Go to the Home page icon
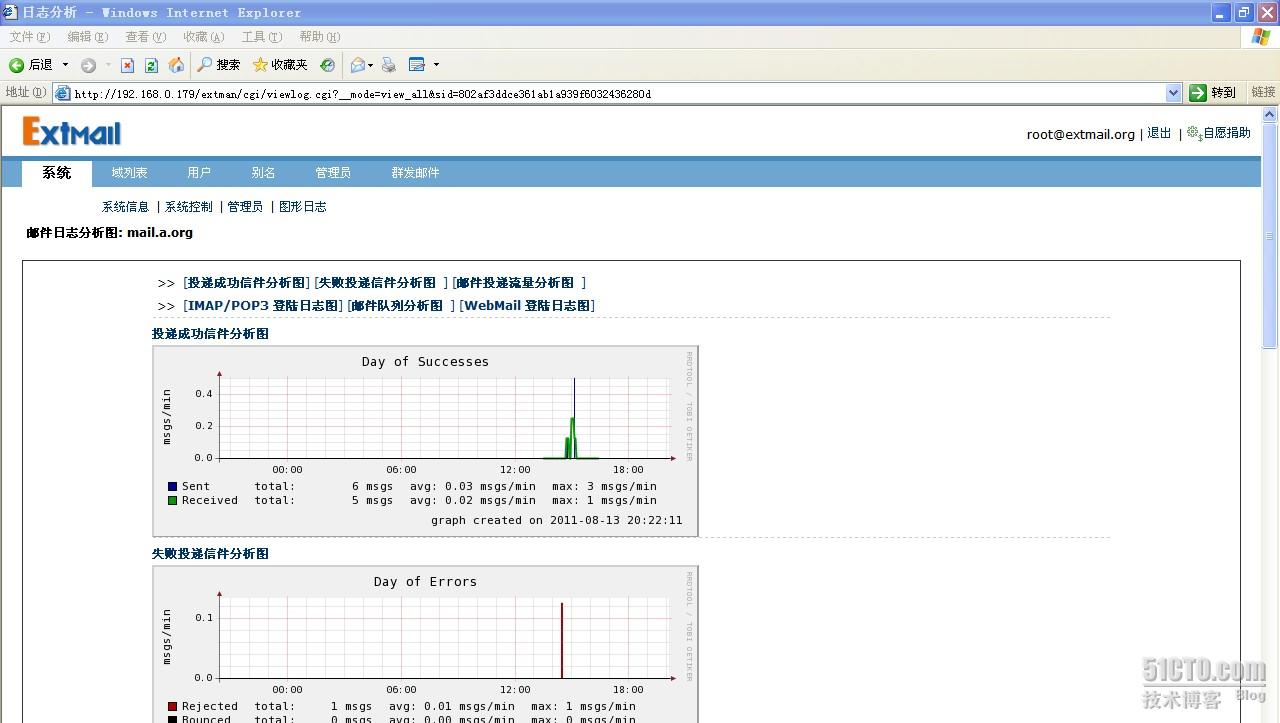The image size is (1280, 723). coord(176,65)
